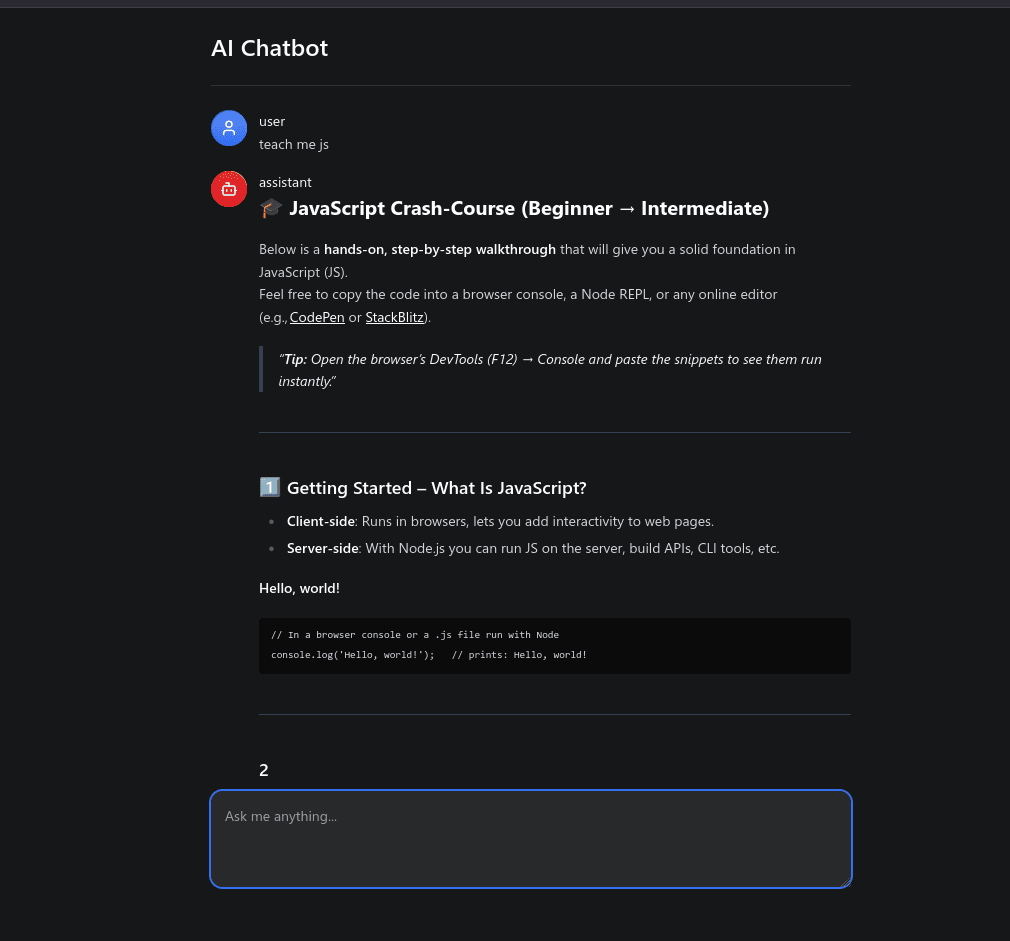Click the code comment about Node

(415, 635)
